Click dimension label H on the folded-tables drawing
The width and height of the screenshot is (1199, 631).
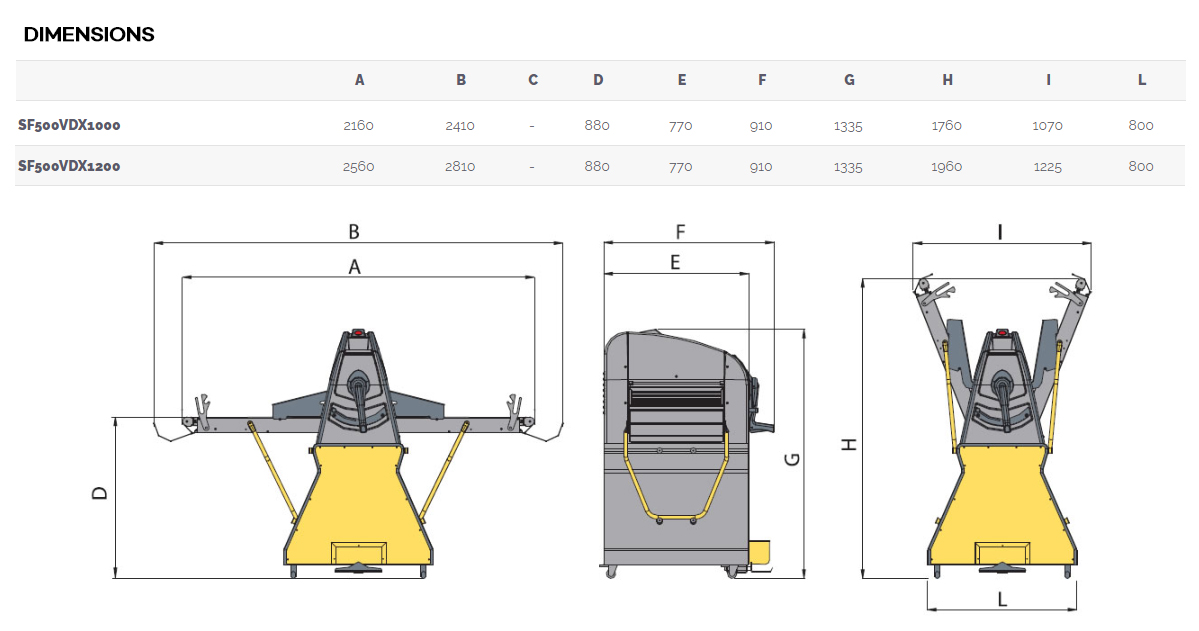[849, 444]
